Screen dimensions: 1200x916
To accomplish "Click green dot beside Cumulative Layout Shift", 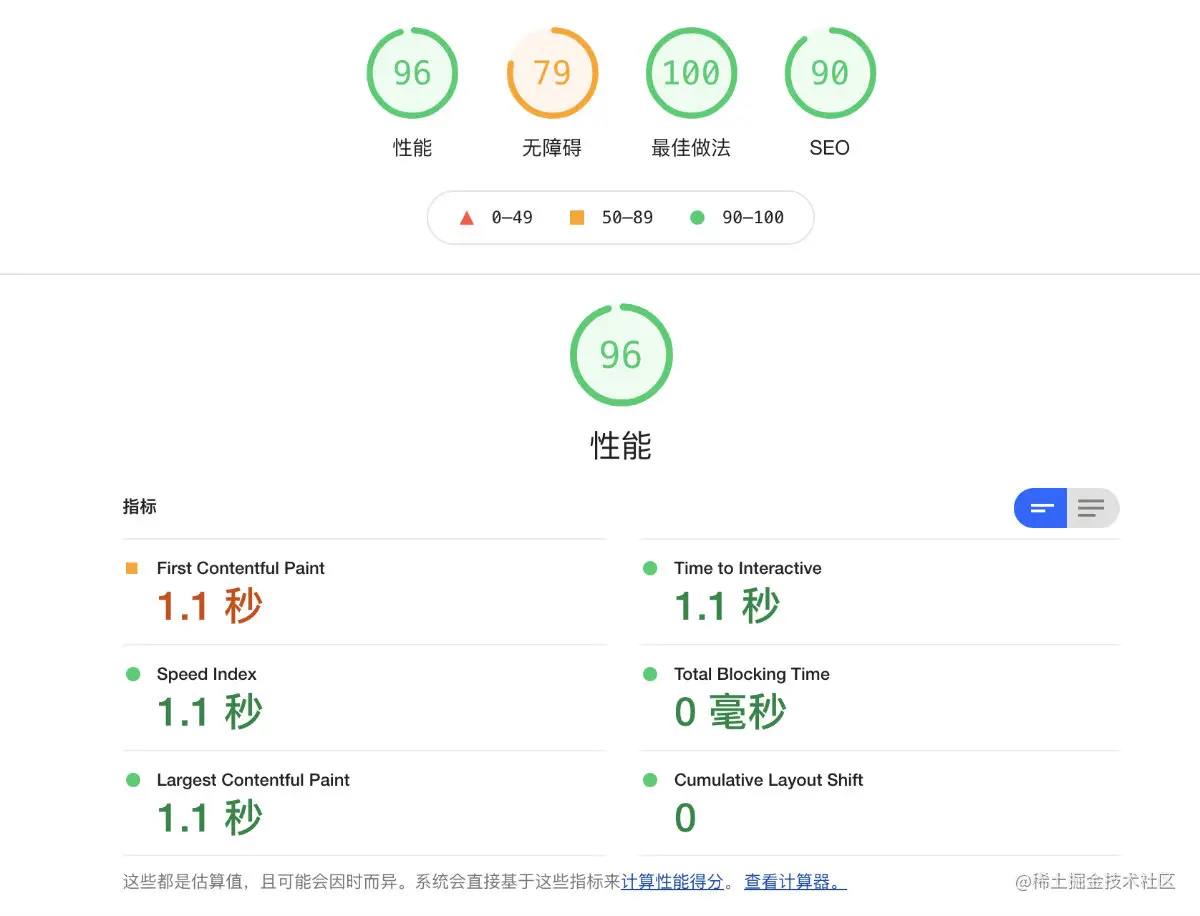I will pyautogui.click(x=650, y=780).
